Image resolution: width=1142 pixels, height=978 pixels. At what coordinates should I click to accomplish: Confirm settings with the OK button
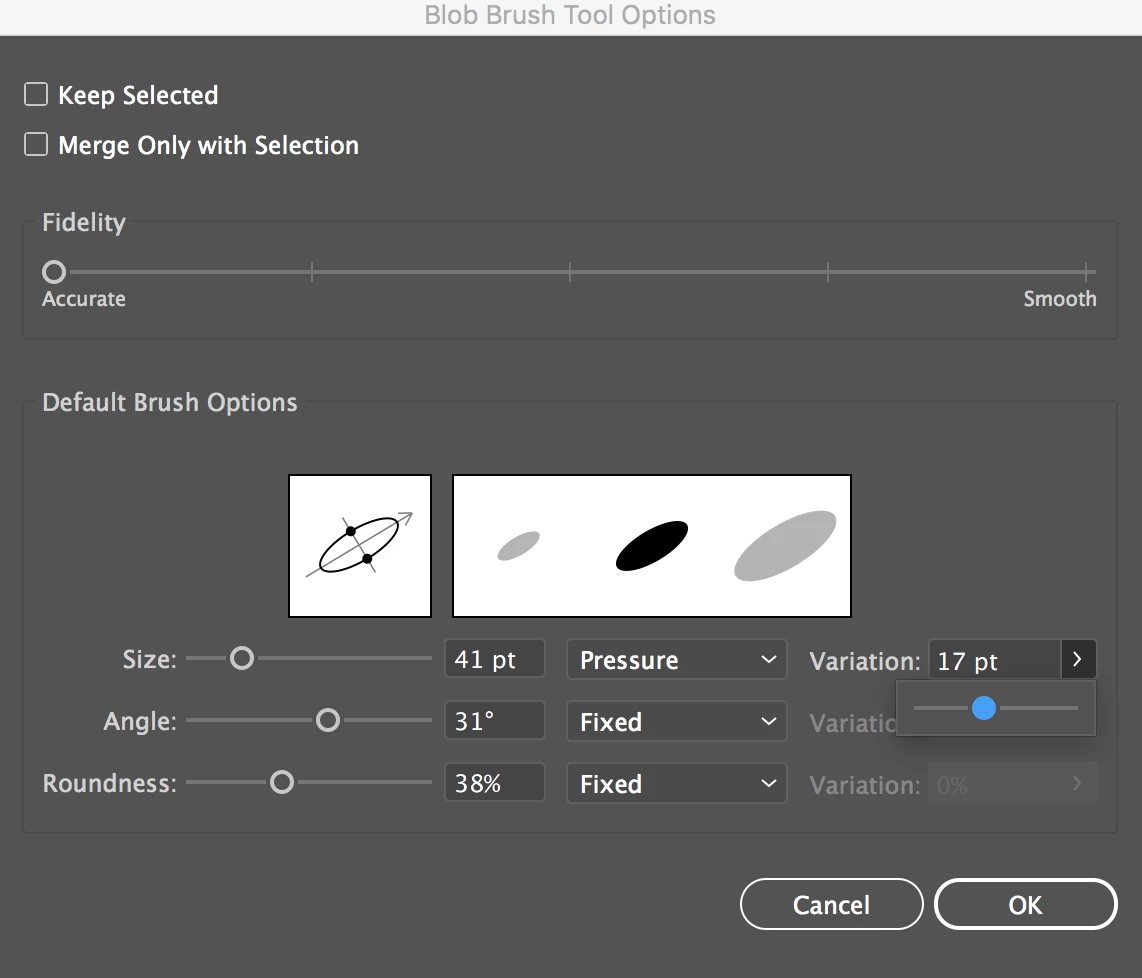coord(1025,904)
